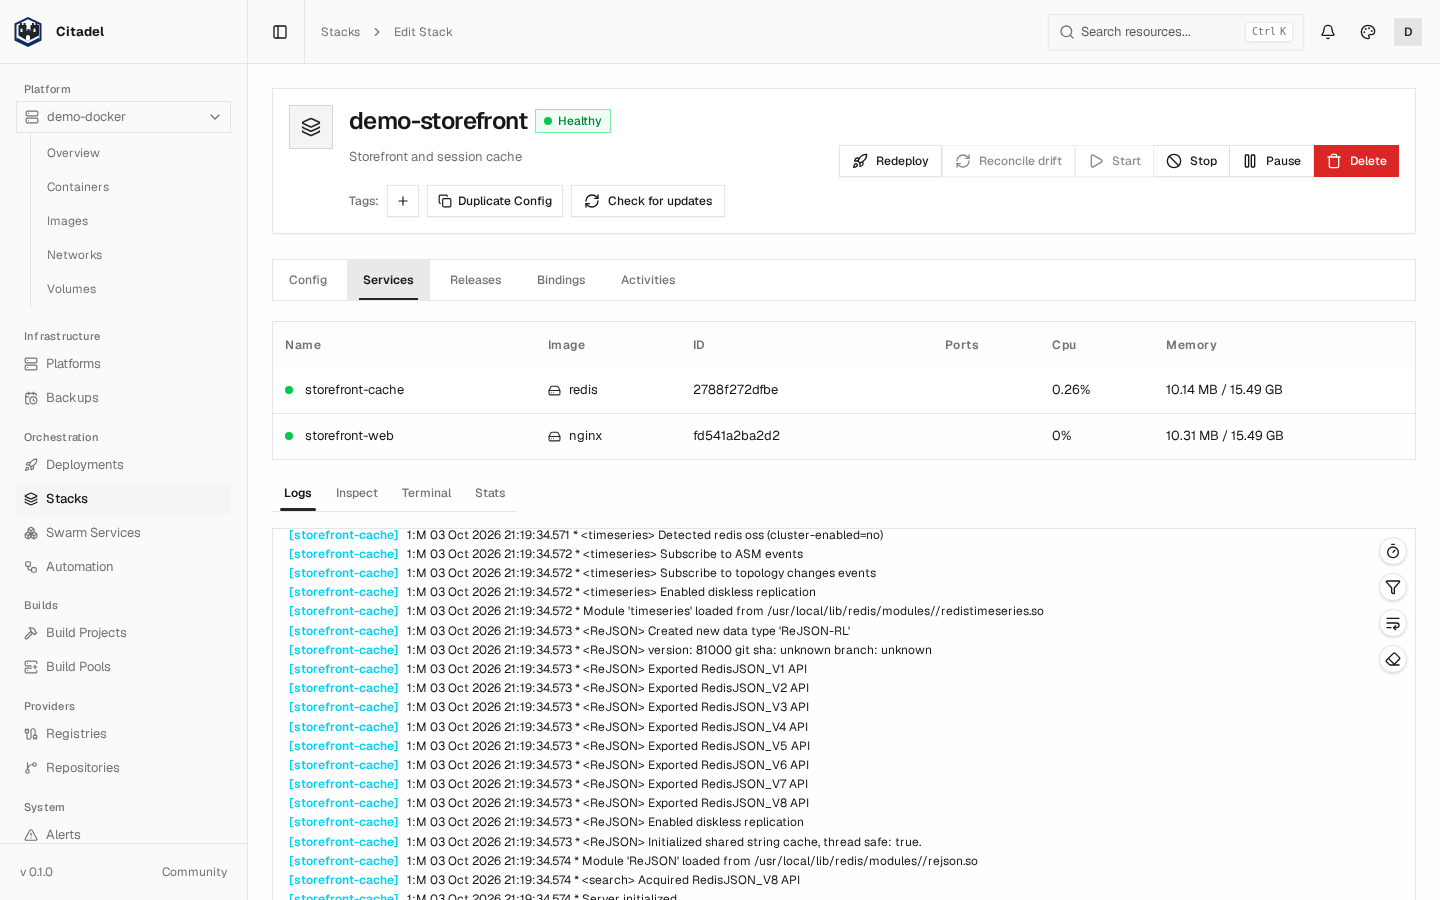This screenshot has height=900, width=1440.
Task: Open the notifications bell
Action: pos(1328,32)
